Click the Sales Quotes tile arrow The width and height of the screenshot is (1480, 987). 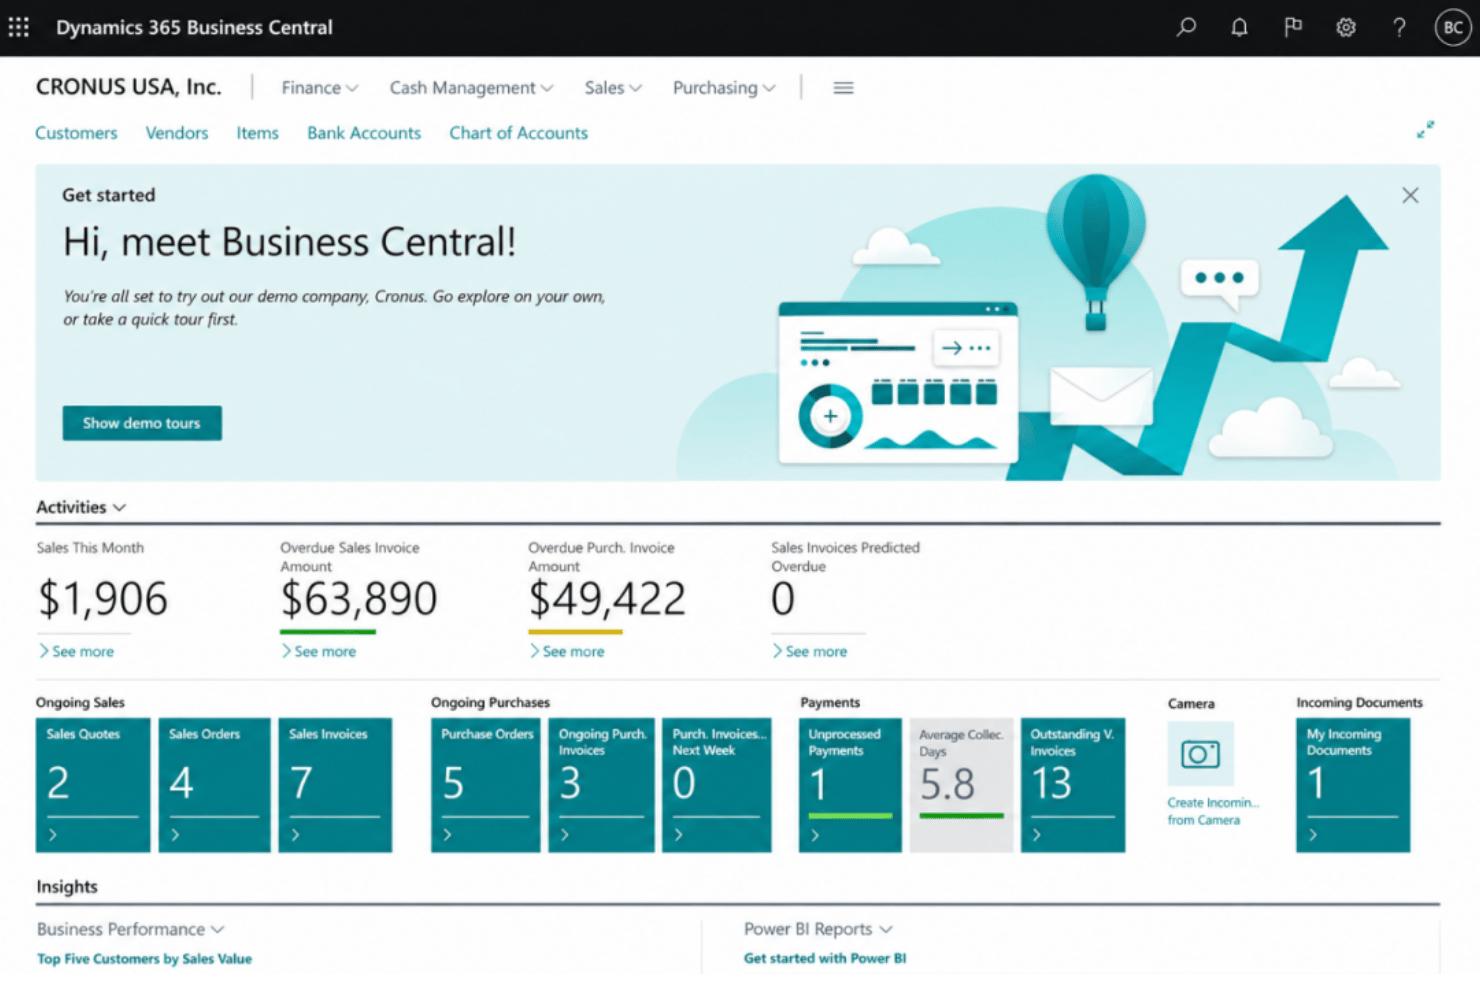pos(53,834)
